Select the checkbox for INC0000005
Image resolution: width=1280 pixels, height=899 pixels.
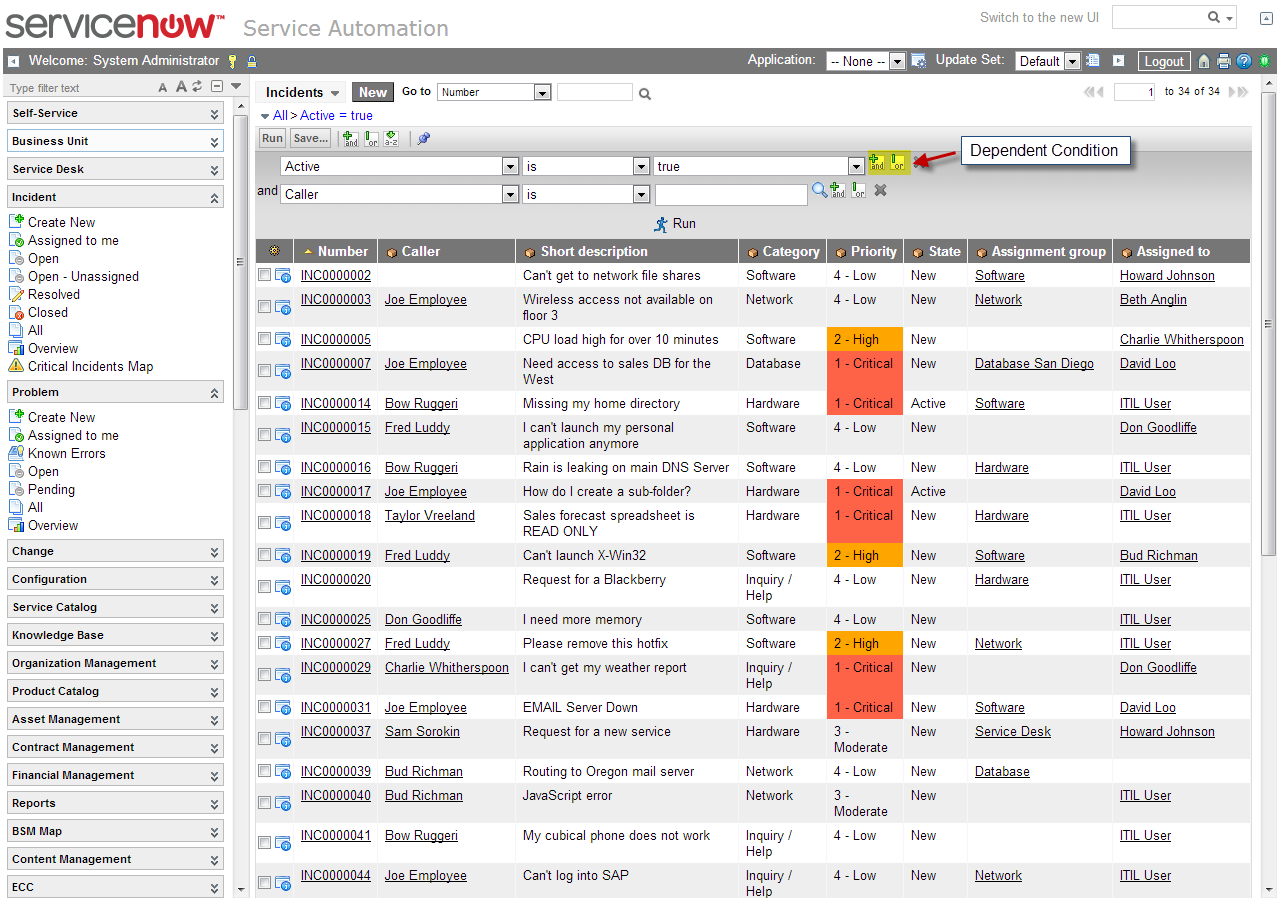click(x=265, y=339)
